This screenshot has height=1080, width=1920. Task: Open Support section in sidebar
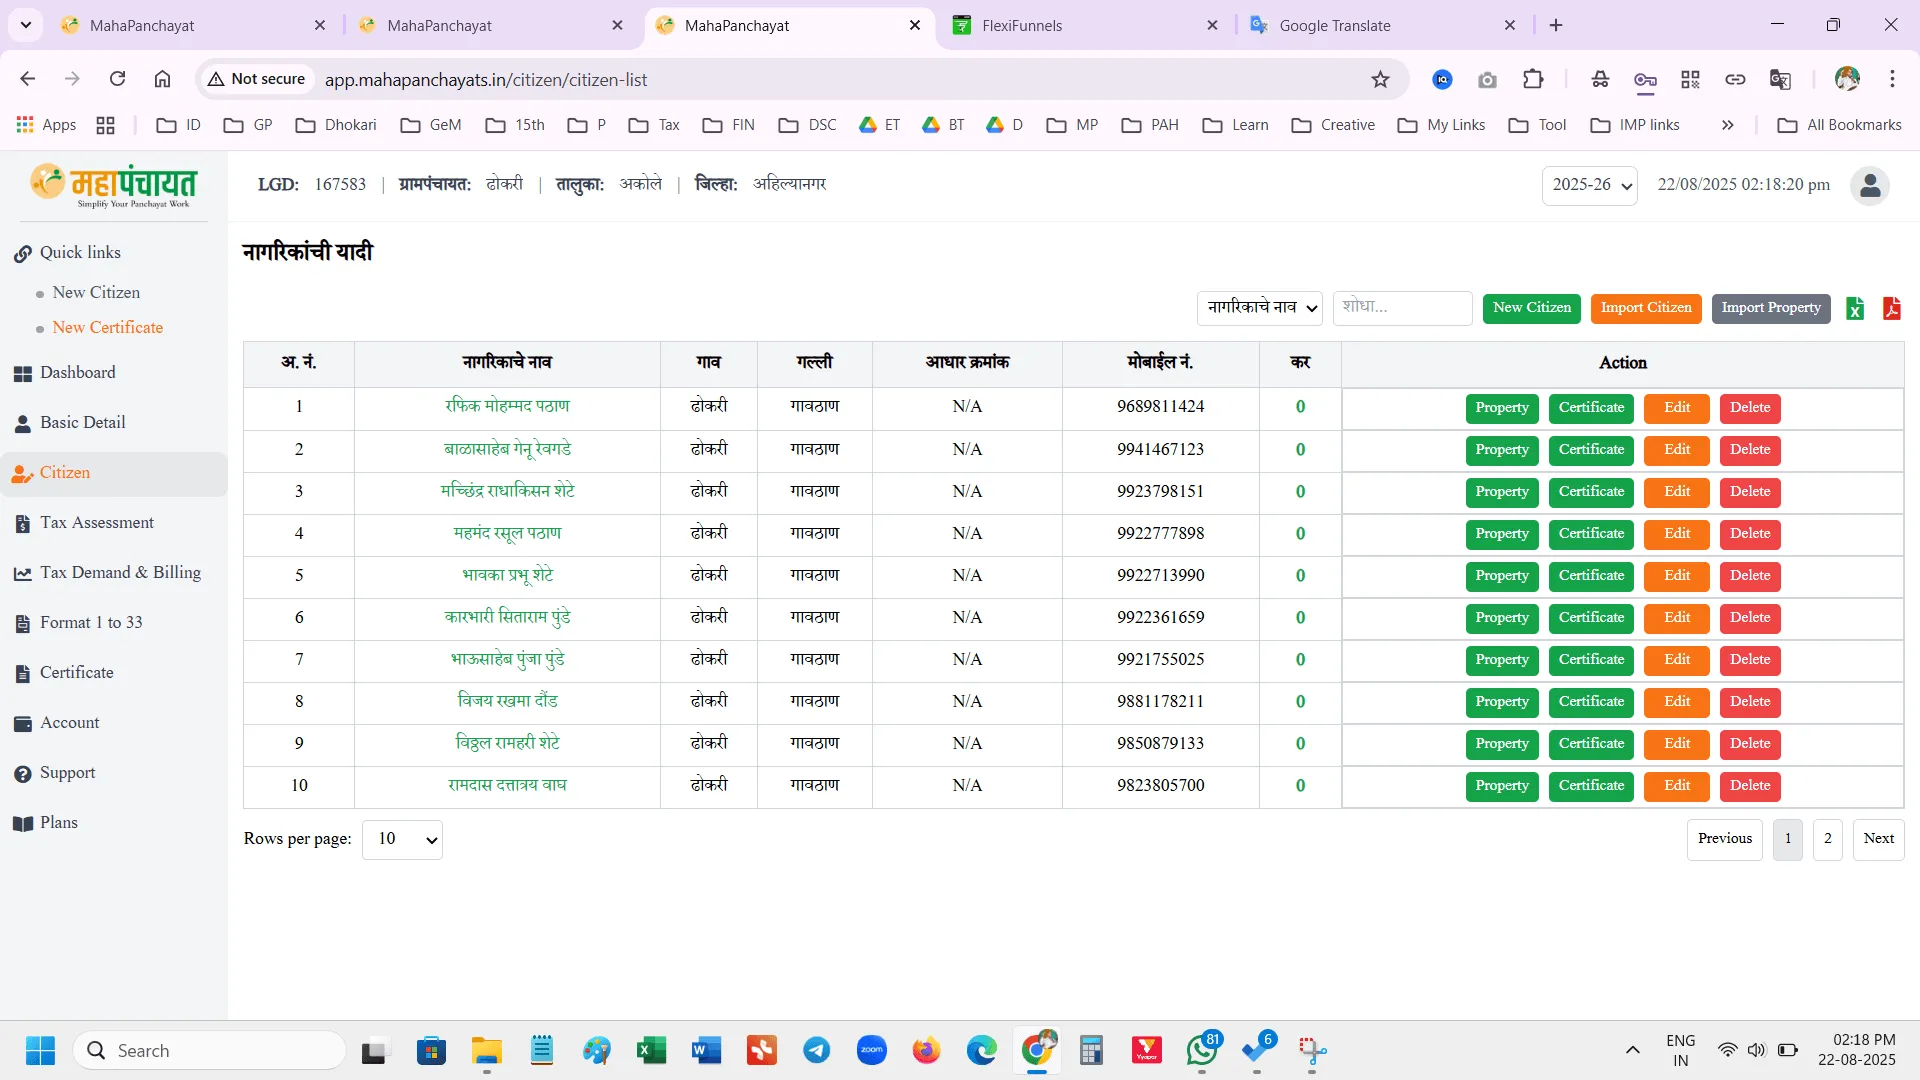tap(67, 773)
